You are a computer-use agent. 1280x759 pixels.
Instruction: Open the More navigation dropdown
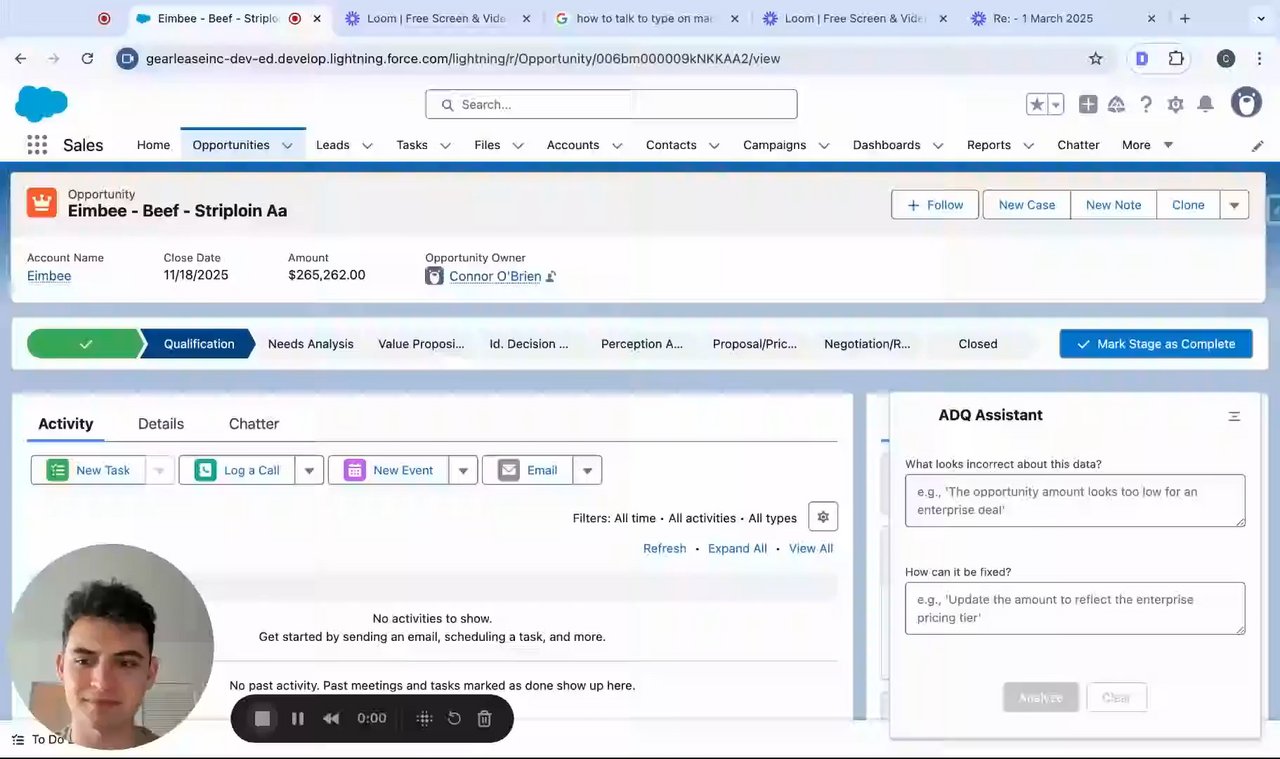[1147, 145]
